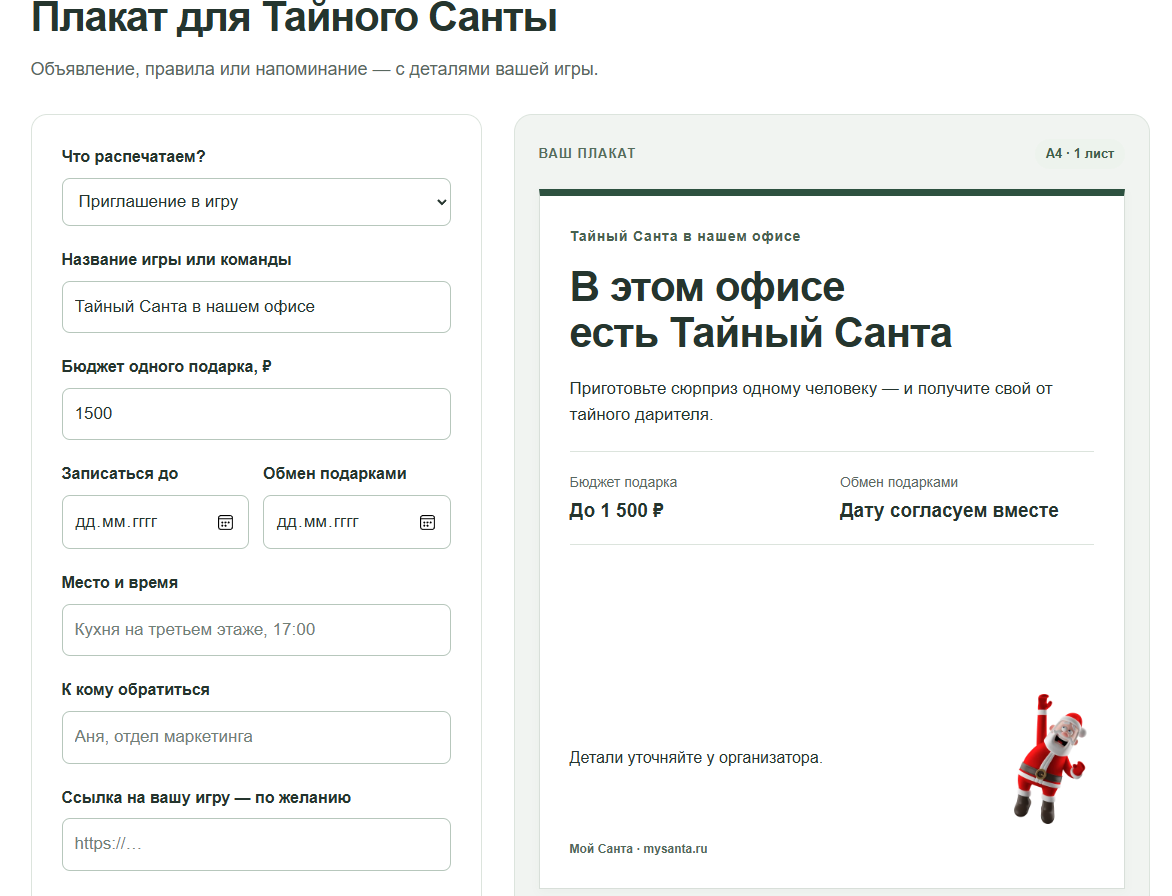Click poster label 'Обмен подарками' above date text
The image size is (1172, 896).
898,483
